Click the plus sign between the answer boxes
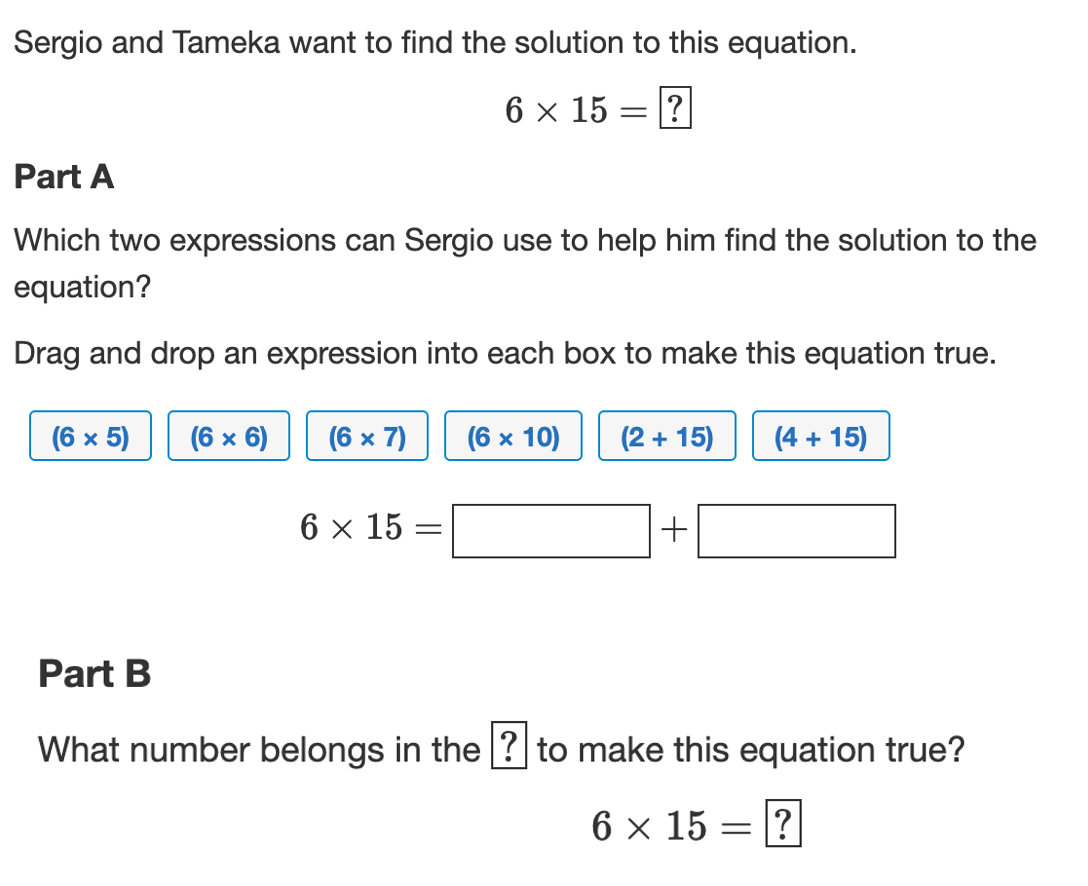The height and width of the screenshot is (886, 1088). tap(674, 531)
